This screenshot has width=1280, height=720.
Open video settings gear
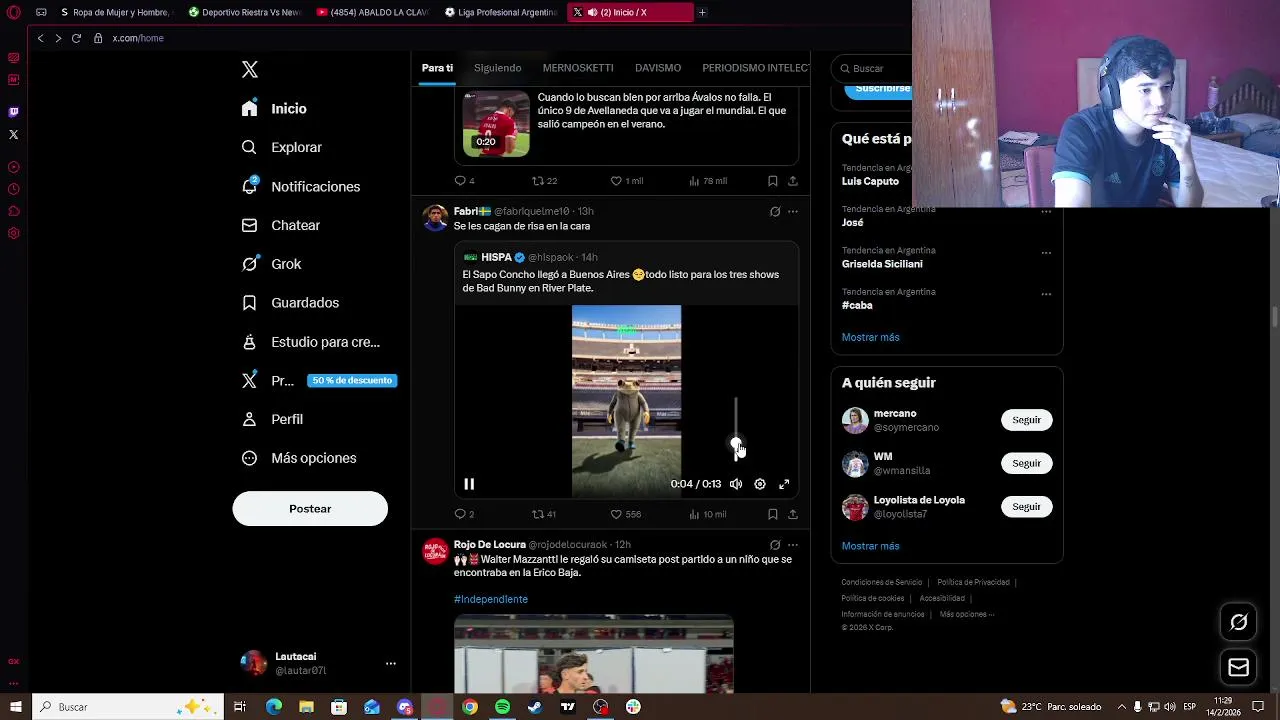point(760,484)
